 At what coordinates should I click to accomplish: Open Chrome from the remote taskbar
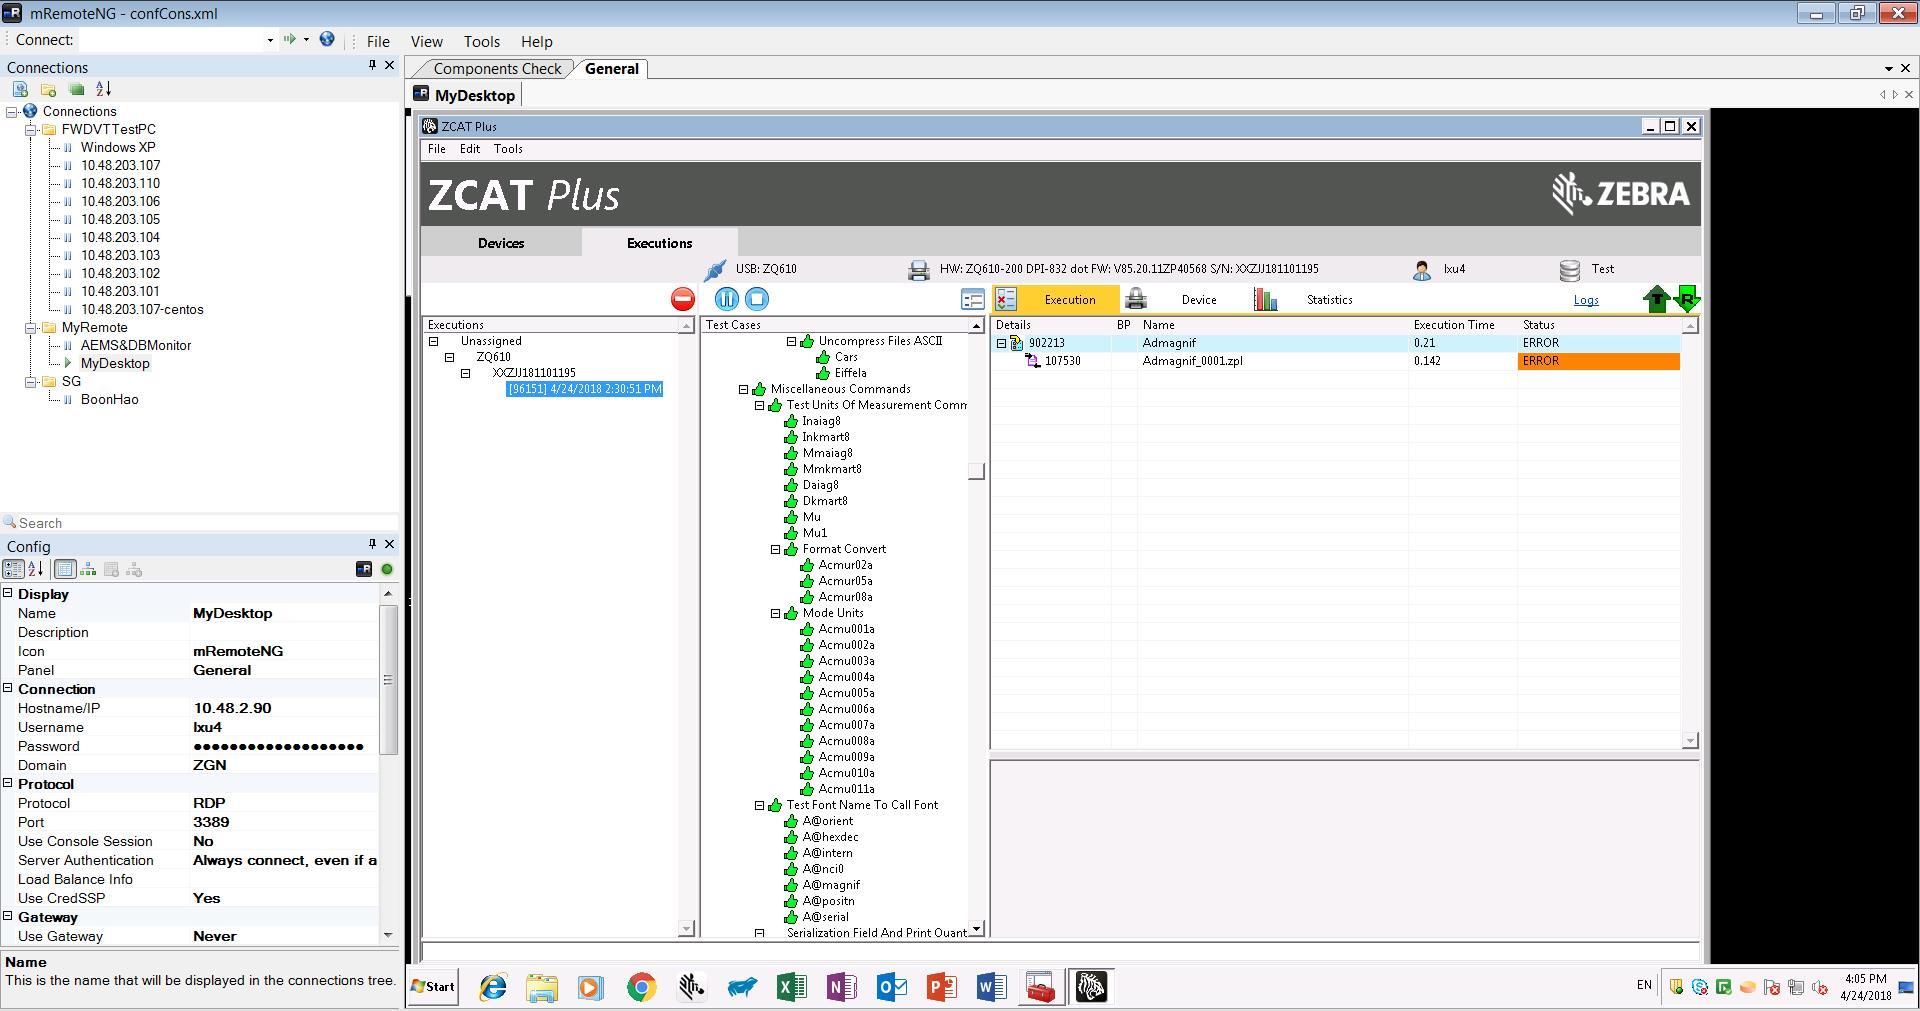tap(641, 988)
